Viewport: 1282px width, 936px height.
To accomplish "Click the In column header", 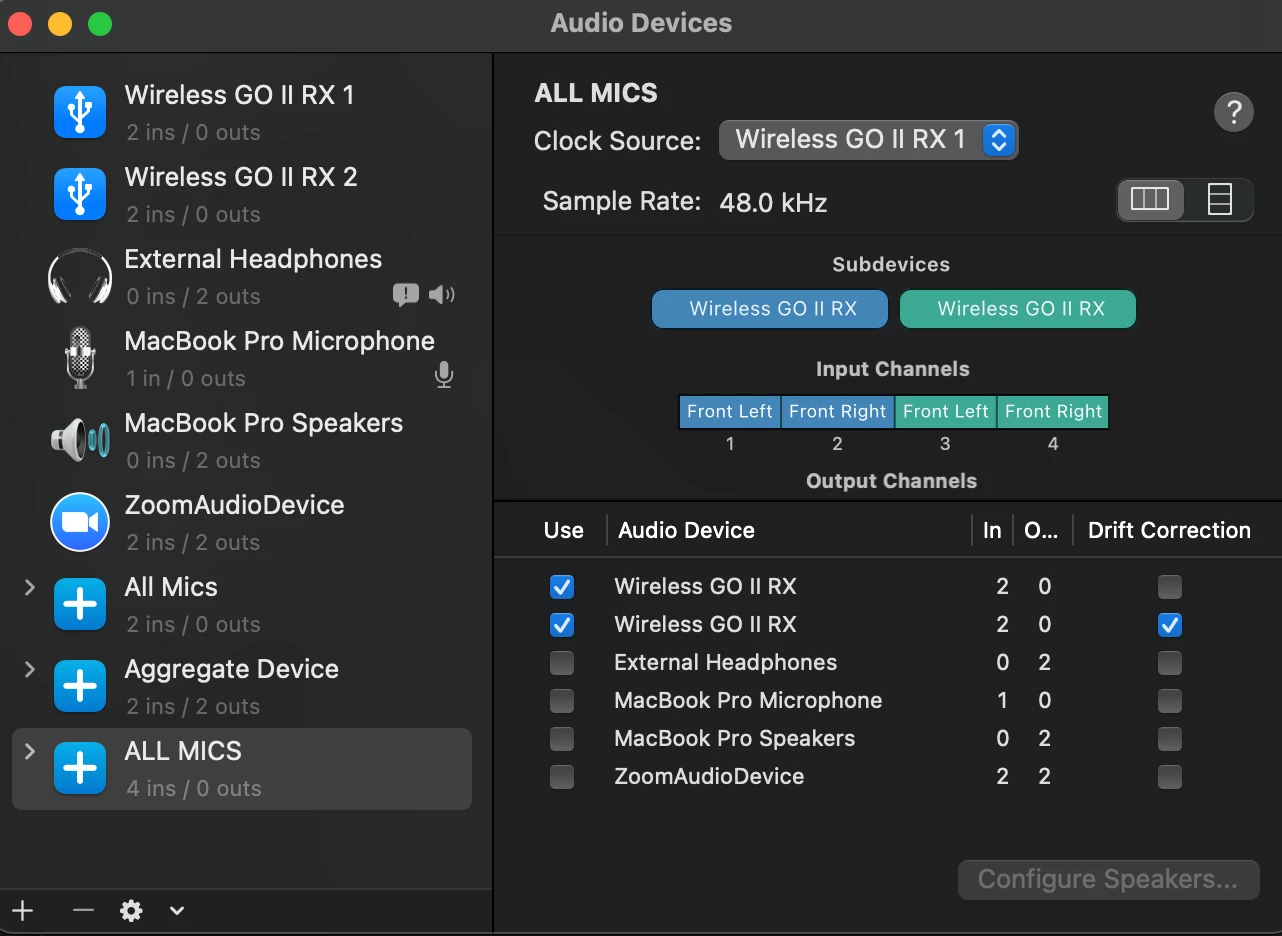I will coord(992,530).
